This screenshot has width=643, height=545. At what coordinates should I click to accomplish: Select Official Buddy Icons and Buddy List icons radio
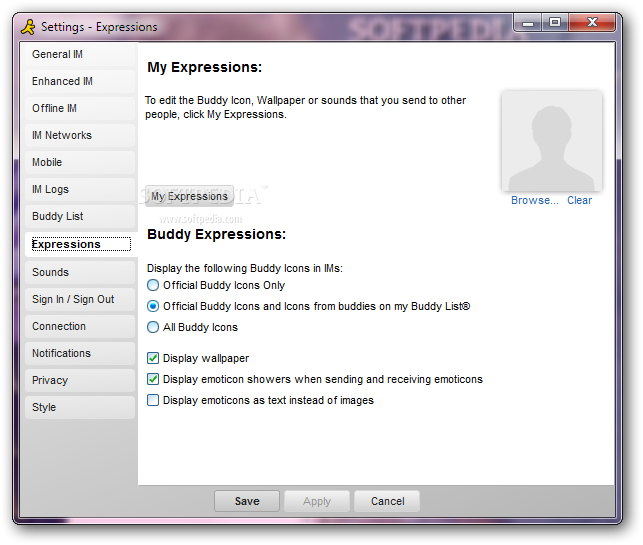pyautogui.click(x=153, y=306)
